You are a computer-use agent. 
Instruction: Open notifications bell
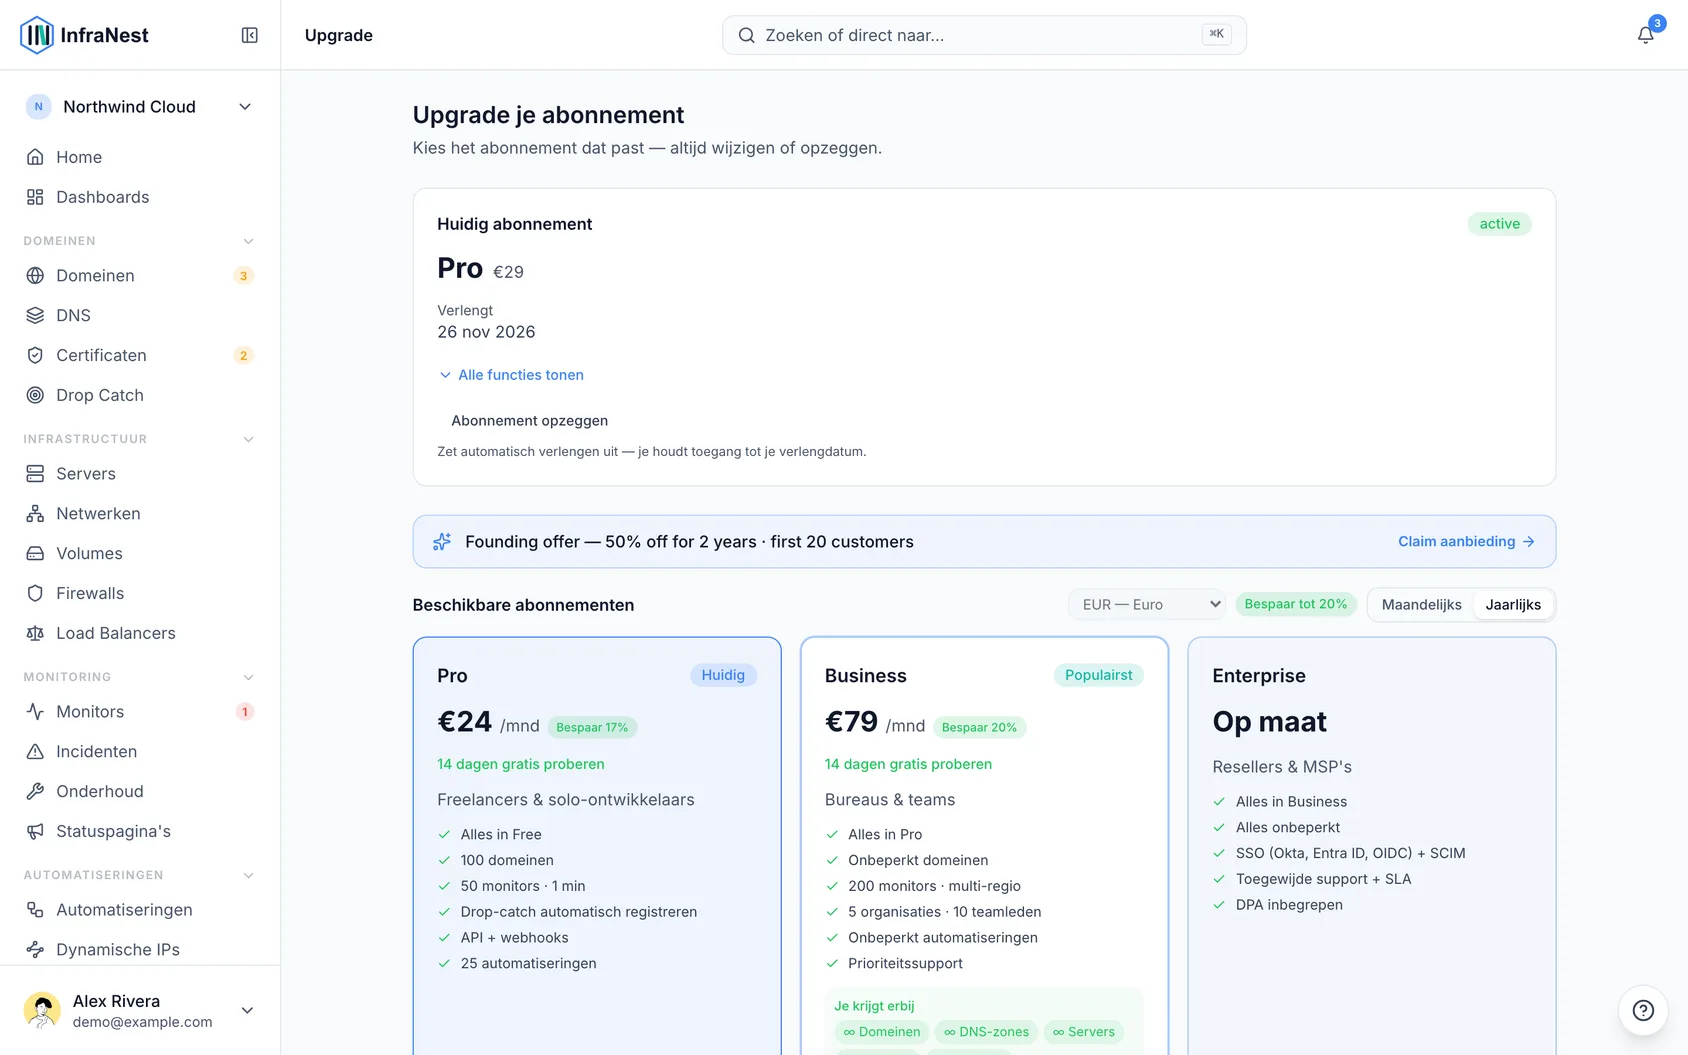[1645, 35]
